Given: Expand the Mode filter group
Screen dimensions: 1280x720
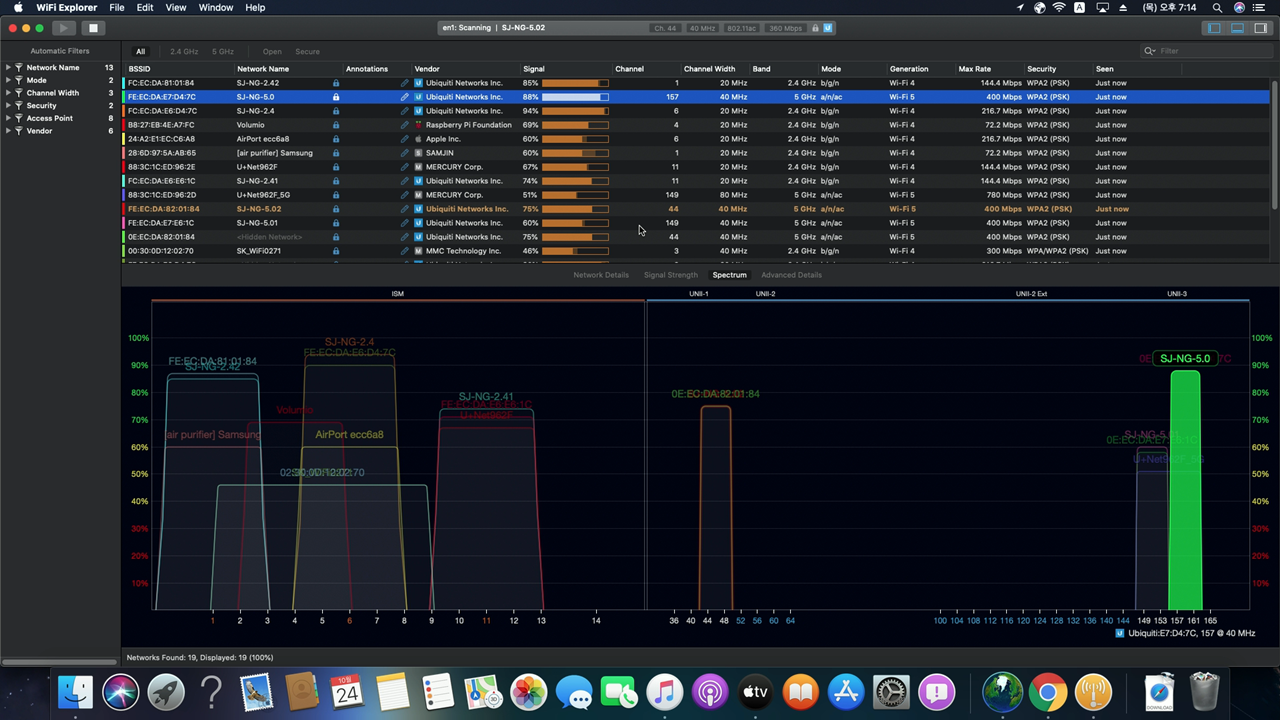Looking at the screenshot, I should coord(8,80).
